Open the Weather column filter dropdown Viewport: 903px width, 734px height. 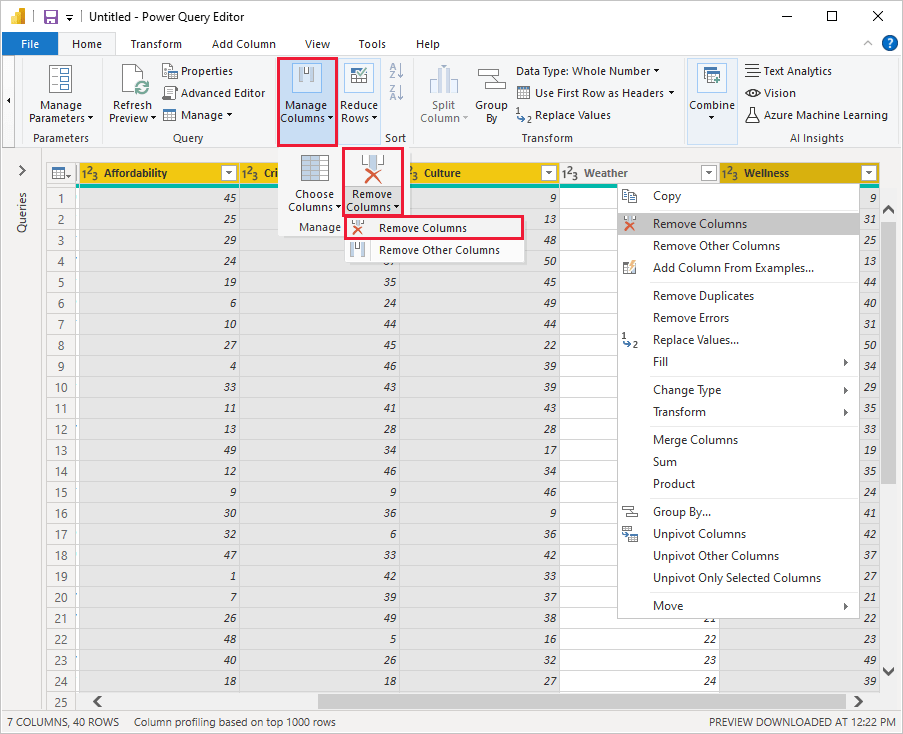tap(709, 172)
